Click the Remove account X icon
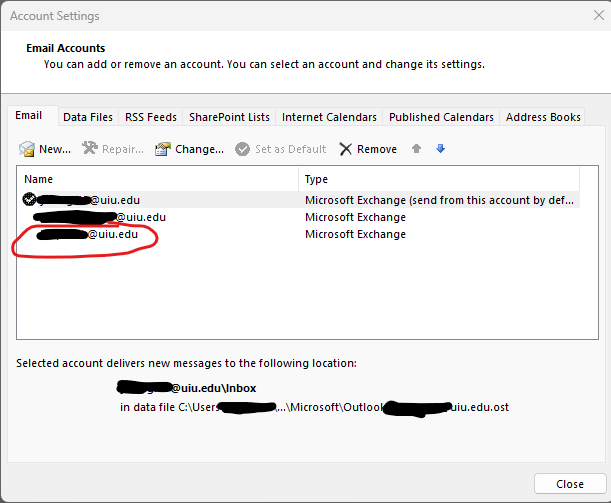The image size is (611, 503). [345, 149]
